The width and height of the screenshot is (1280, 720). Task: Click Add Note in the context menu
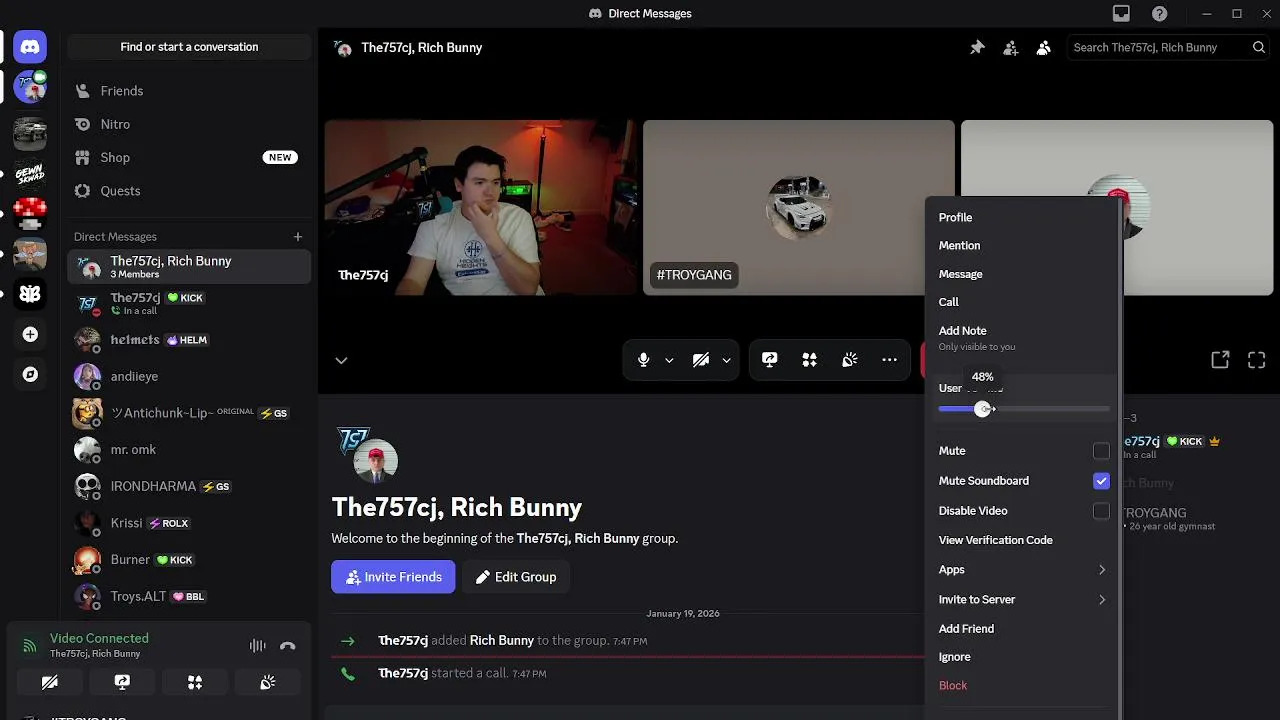1022,337
